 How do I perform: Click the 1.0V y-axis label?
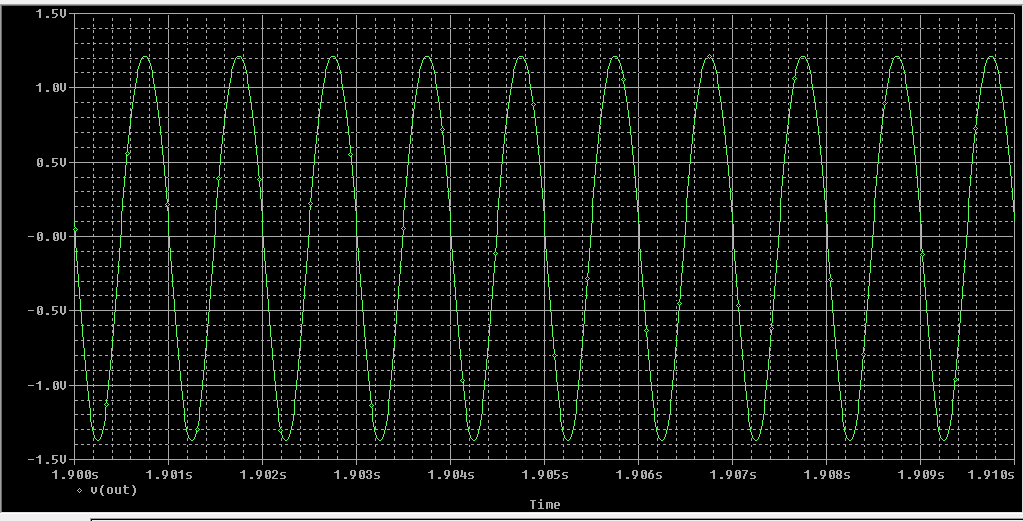pos(50,88)
